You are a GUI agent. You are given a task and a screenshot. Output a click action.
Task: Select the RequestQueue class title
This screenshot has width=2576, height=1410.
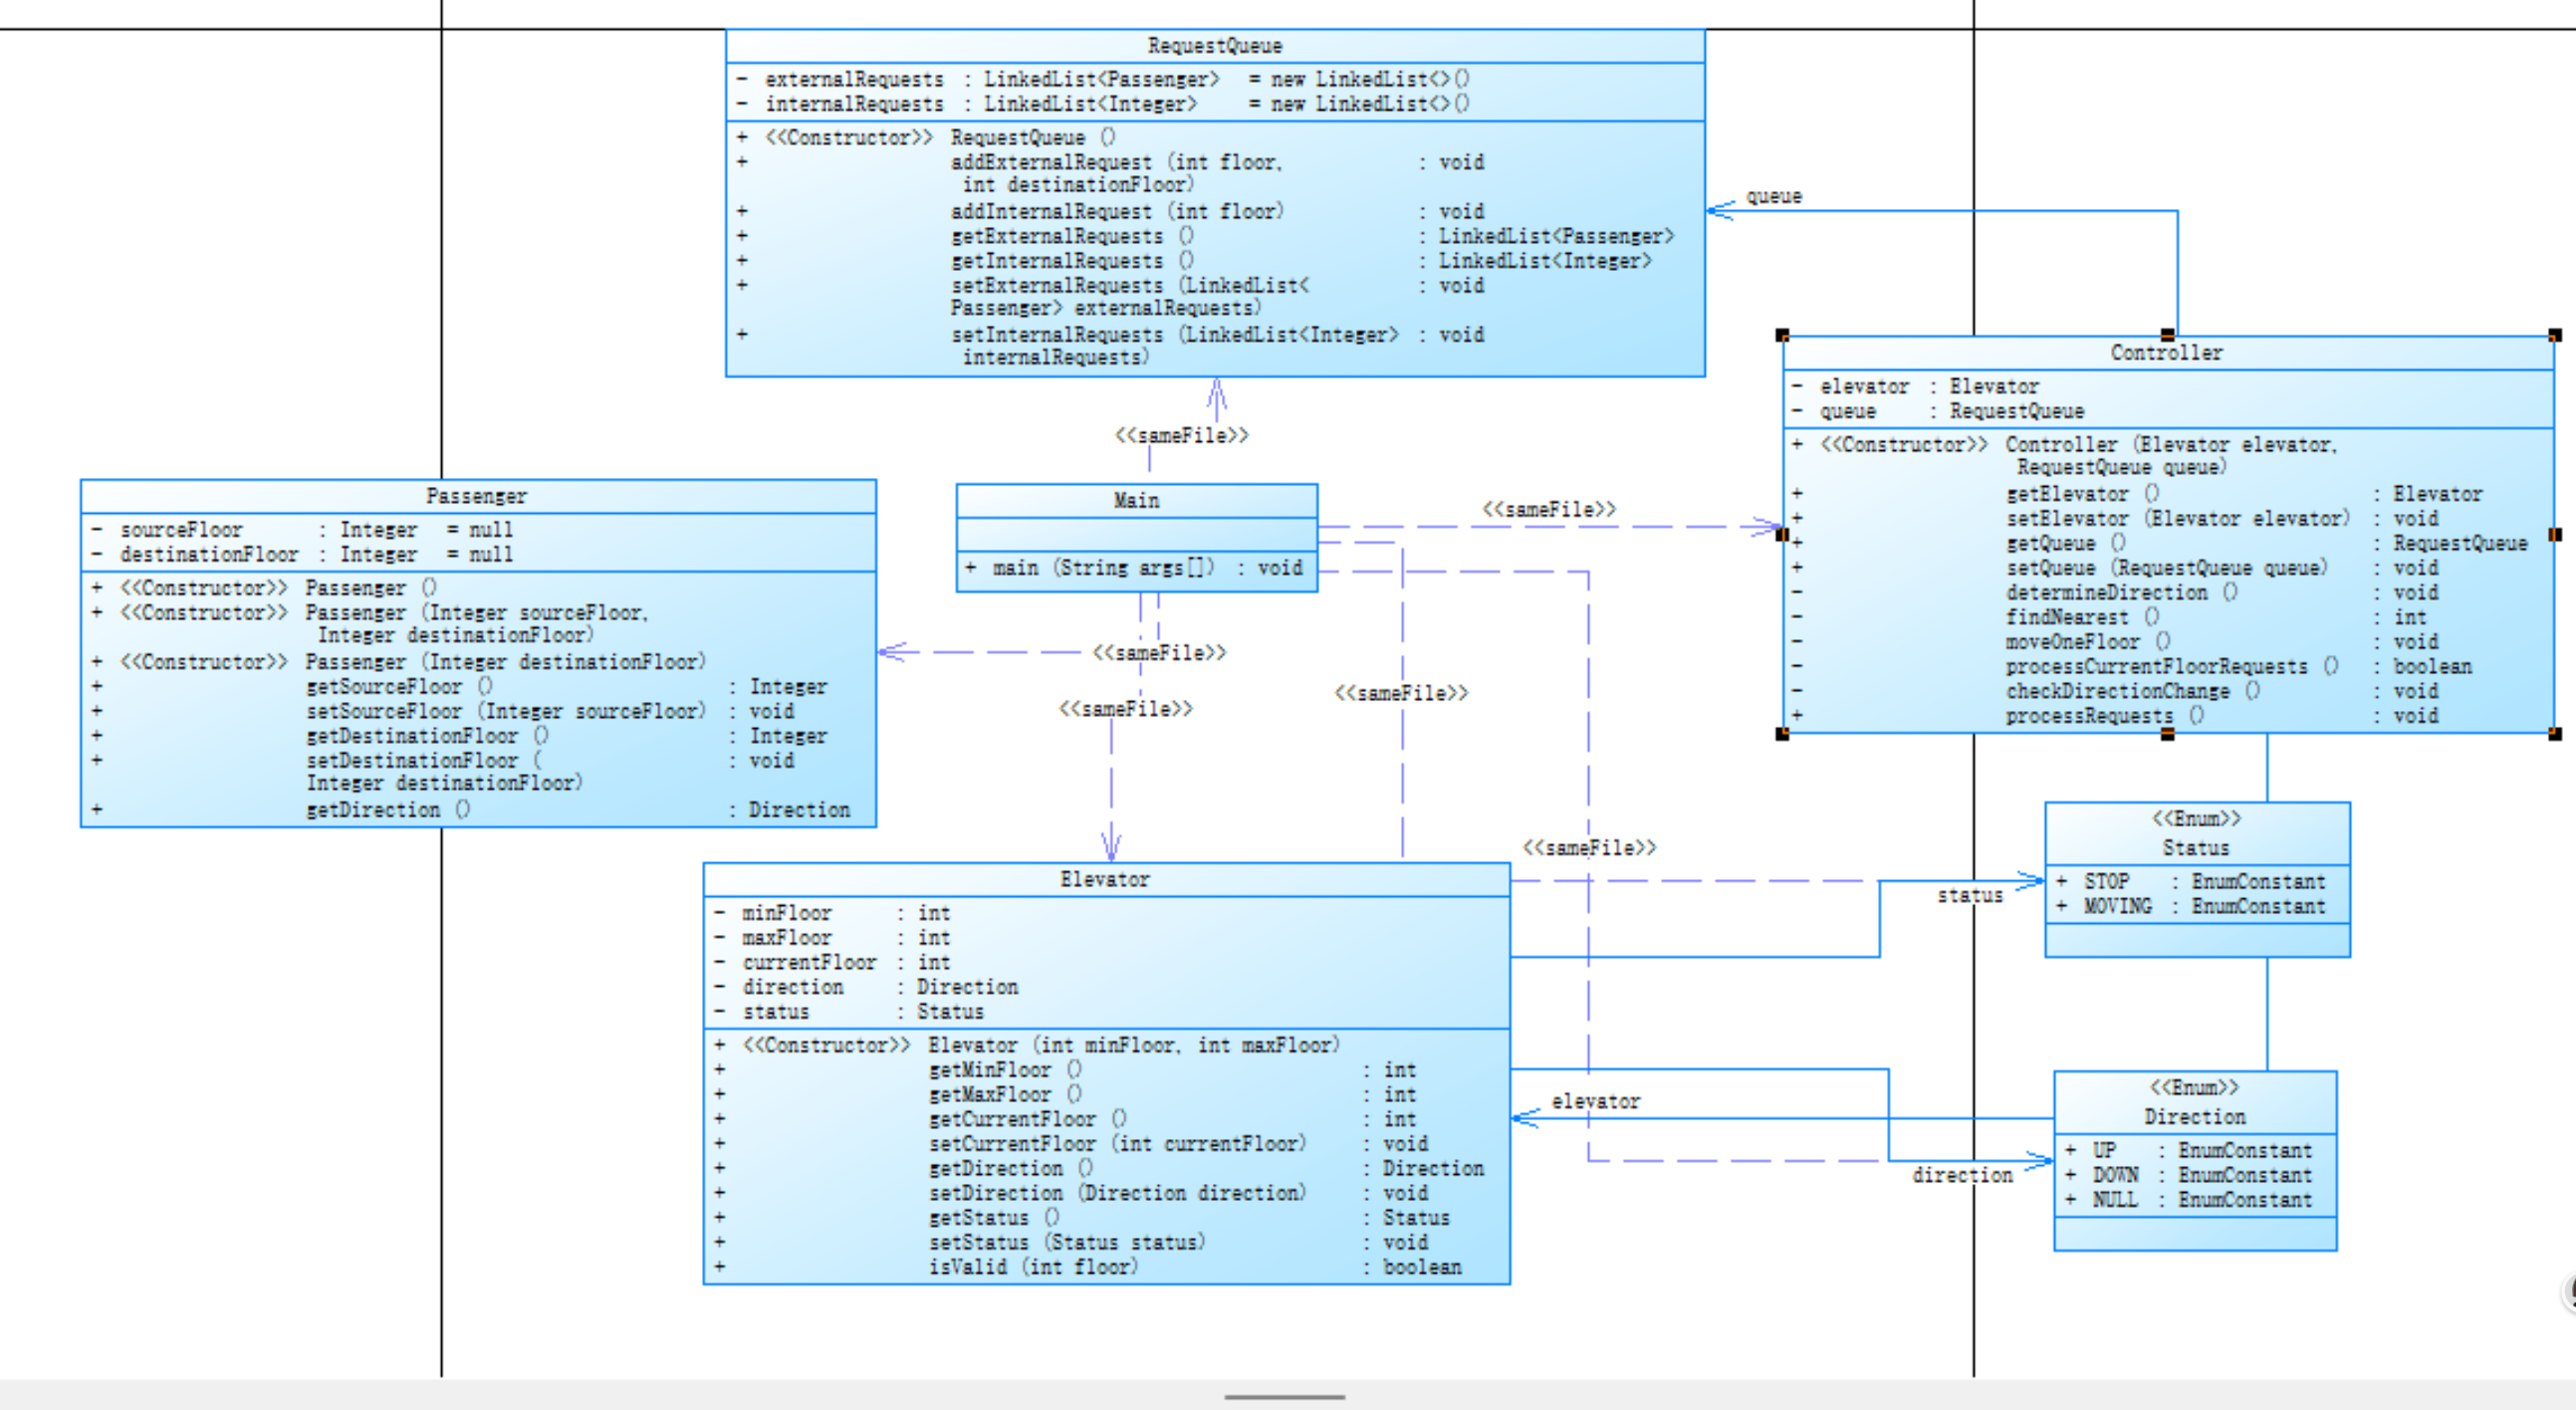click(x=1214, y=46)
